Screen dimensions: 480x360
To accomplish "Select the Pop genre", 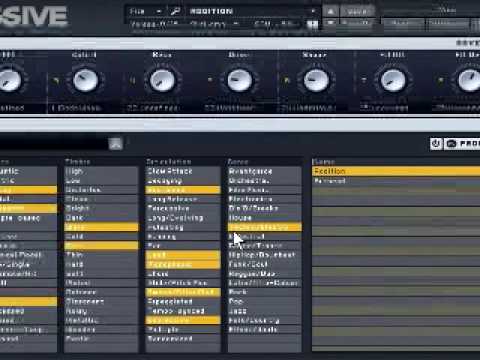I will tap(265, 301).
